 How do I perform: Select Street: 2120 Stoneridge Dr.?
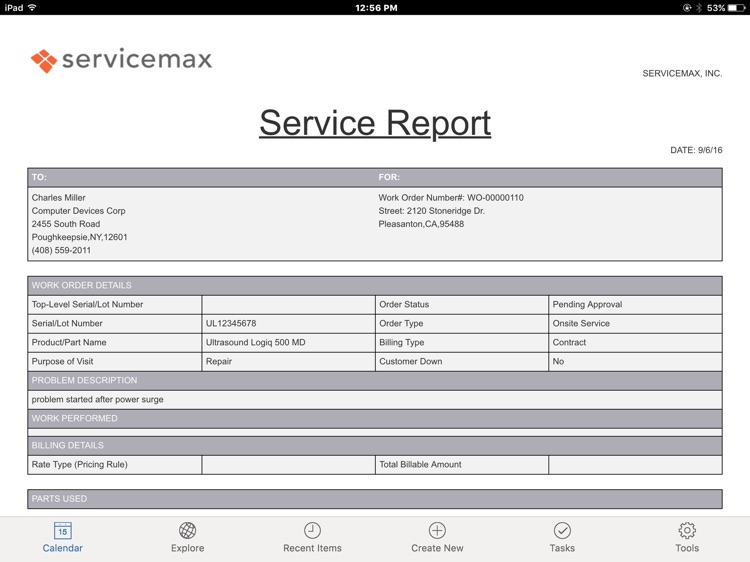(431, 211)
